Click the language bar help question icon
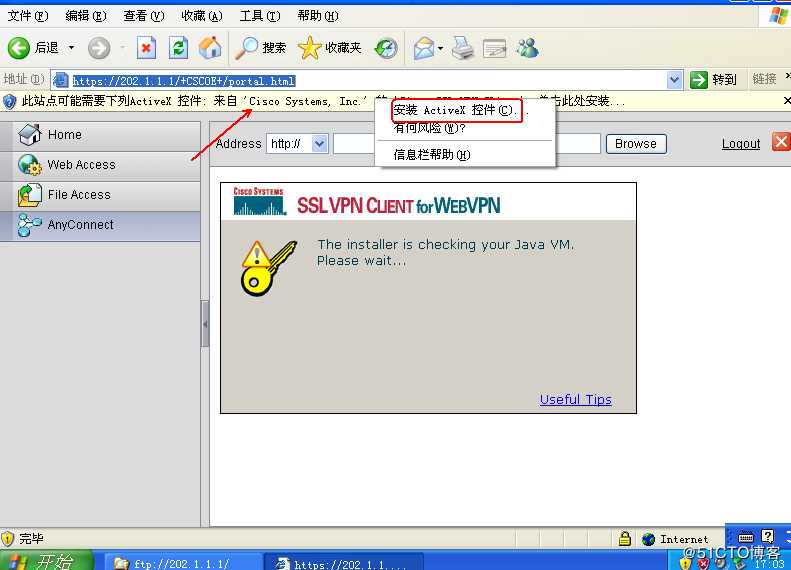 click(x=767, y=536)
